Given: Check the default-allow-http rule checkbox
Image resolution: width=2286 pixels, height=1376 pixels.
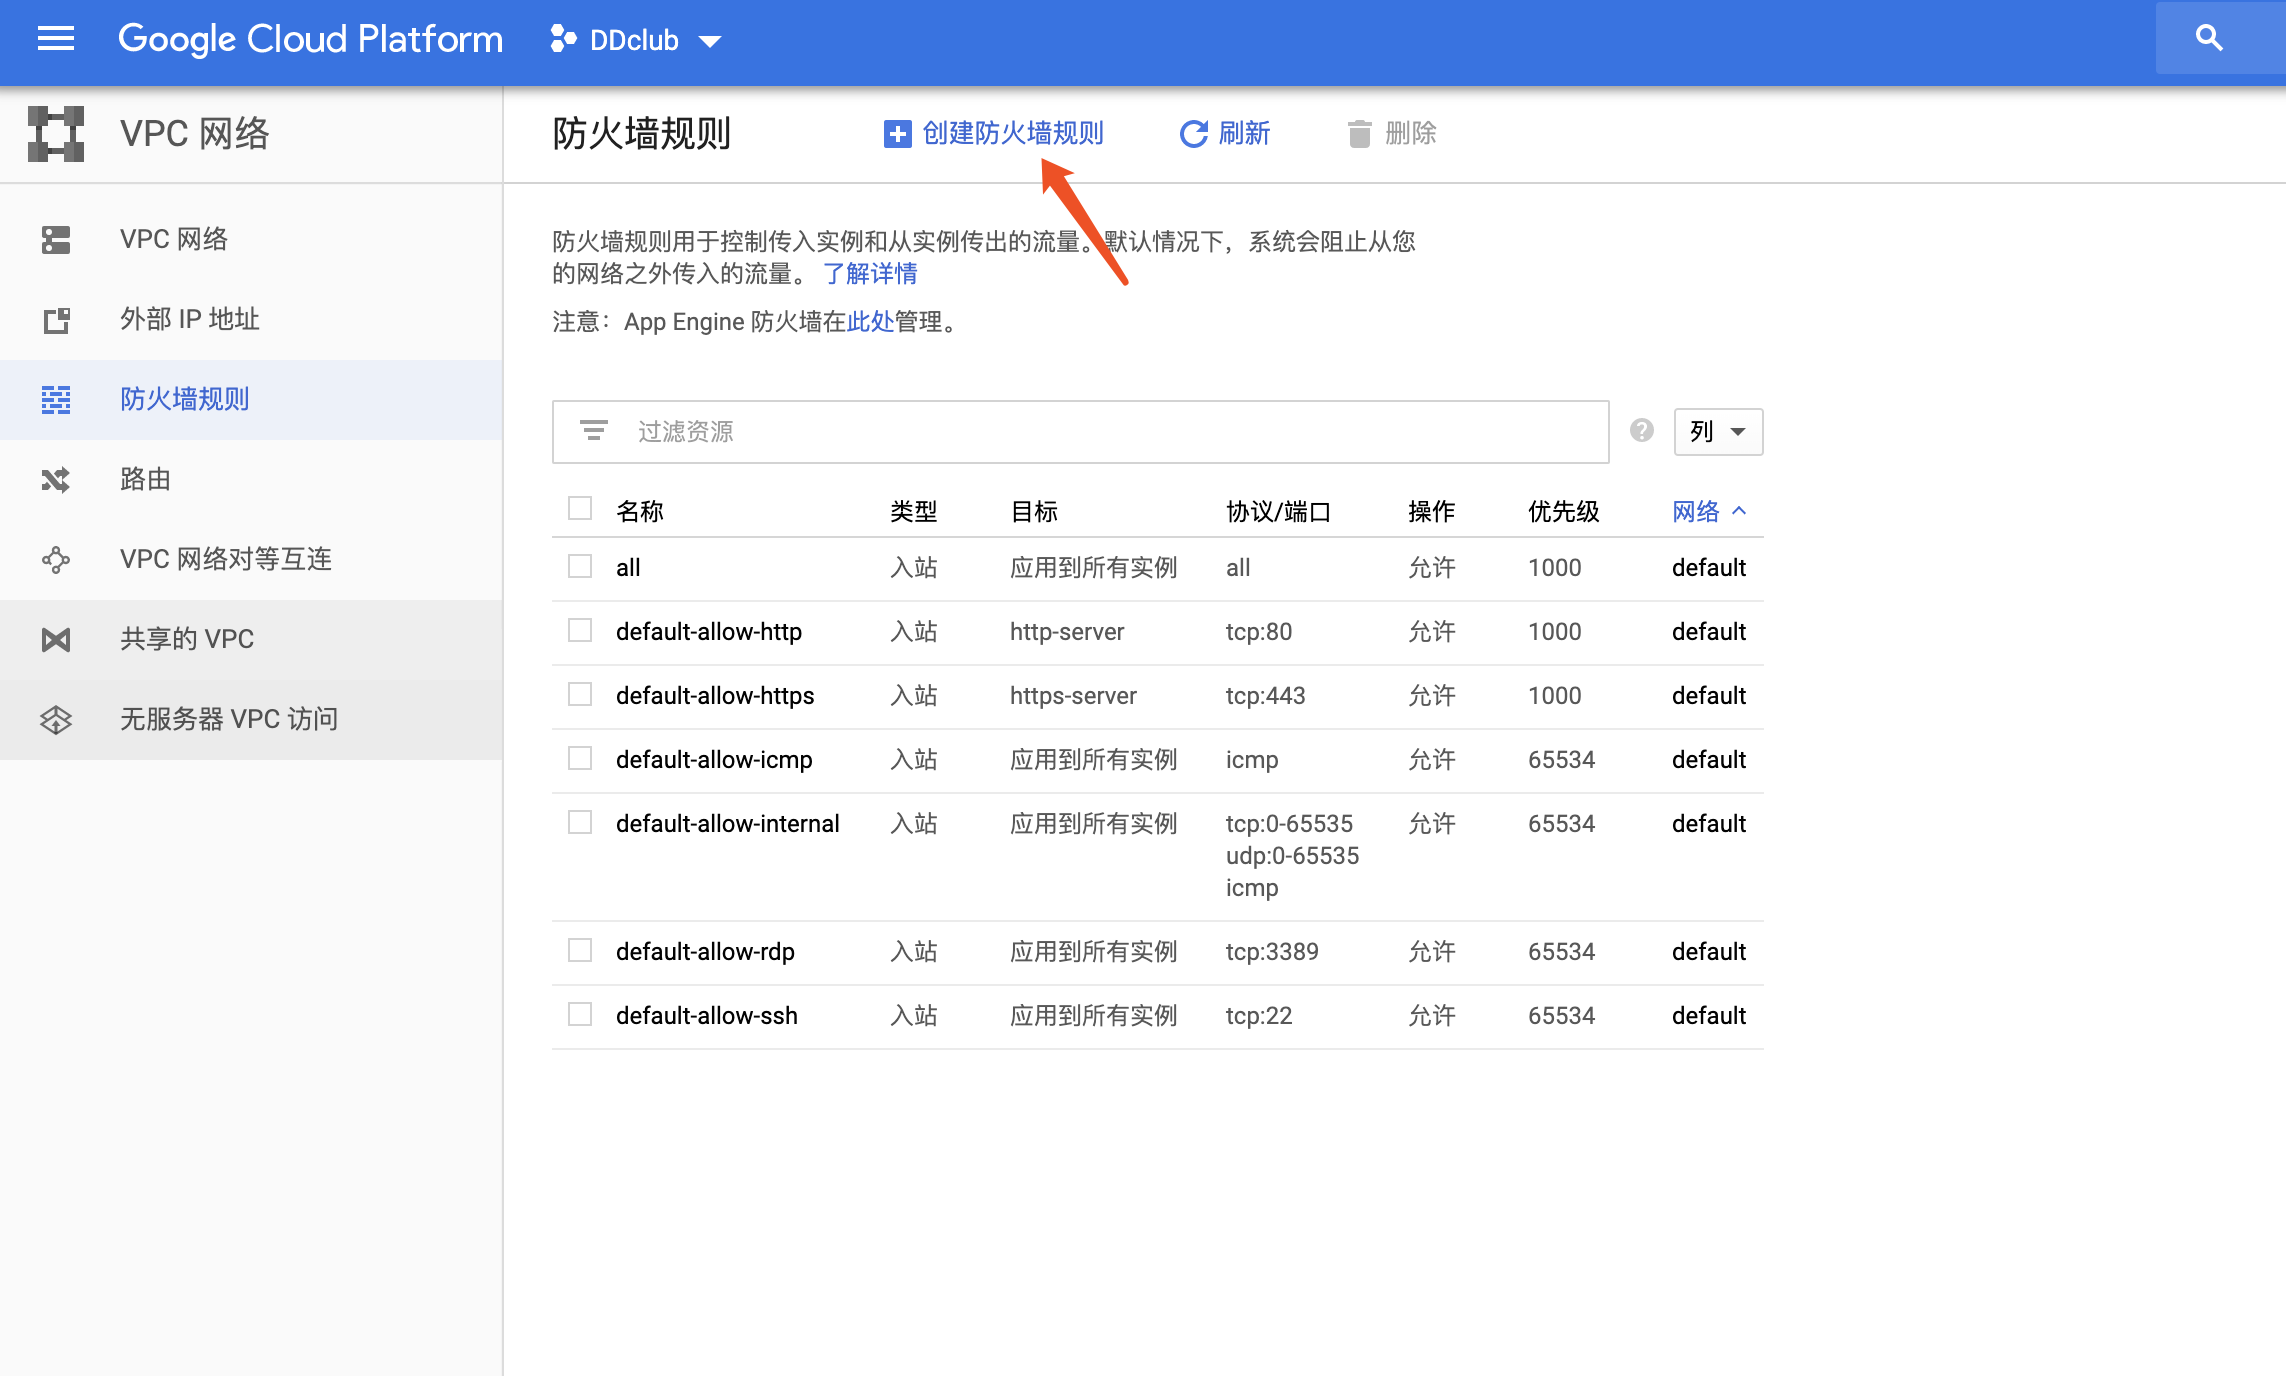Looking at the screenshot, I should click(x=580, y=630).
